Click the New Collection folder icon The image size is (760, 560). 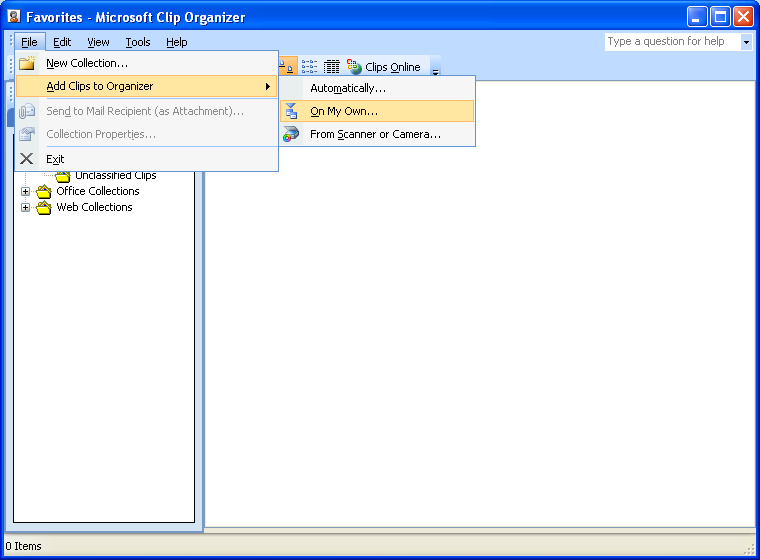point(27,64)
